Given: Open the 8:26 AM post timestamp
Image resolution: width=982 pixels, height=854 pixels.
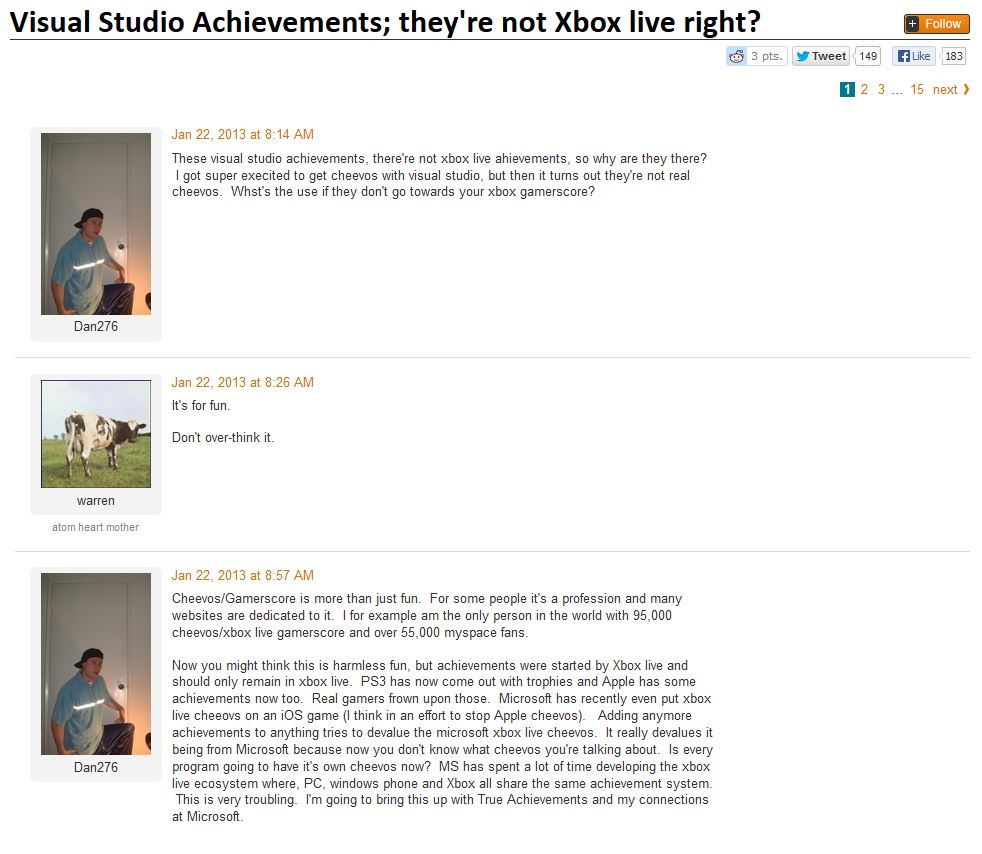Looking at the screenshot, I should pos(243,383).
